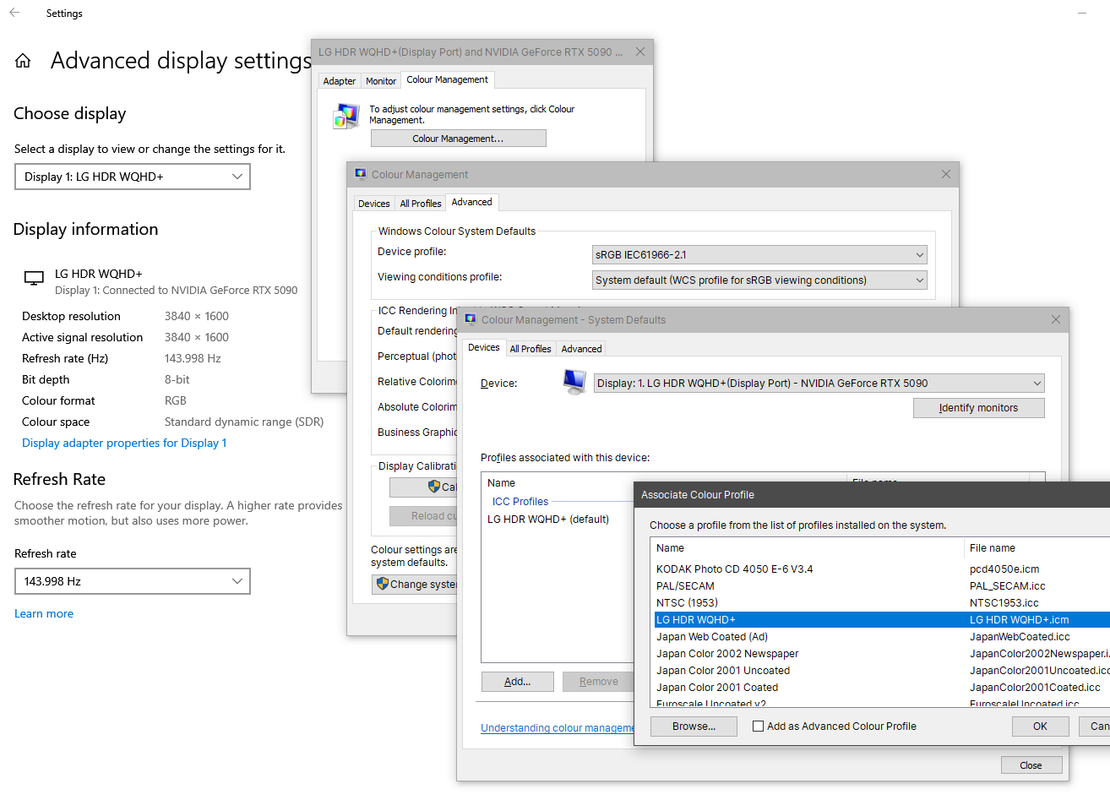Click the Remove profile button
Viewport: 1110px width, 800px height.
point(598,681)
